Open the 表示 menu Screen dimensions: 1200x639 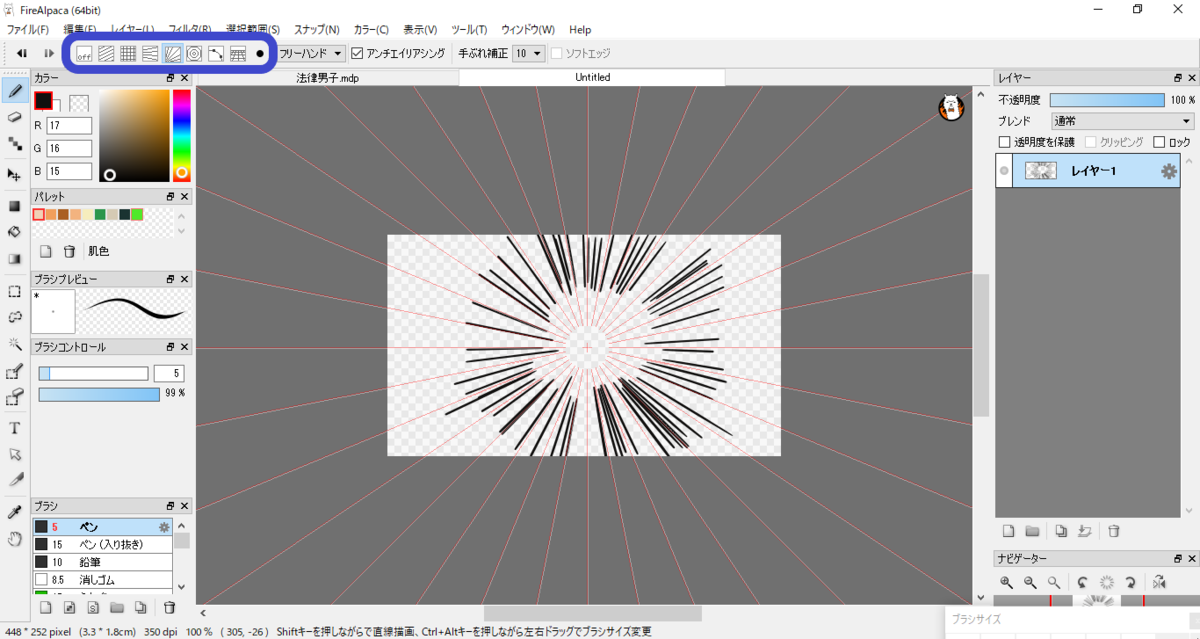click(420, 30)
